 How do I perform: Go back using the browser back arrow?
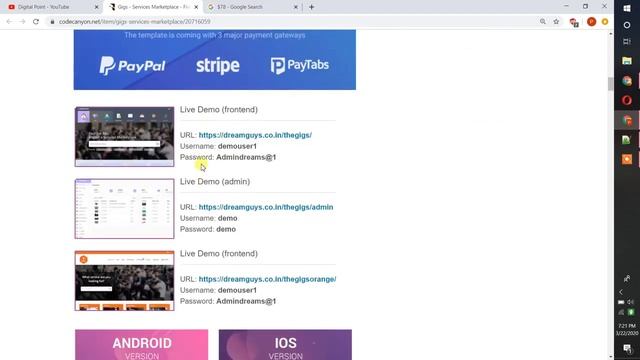tap(9, 22)
